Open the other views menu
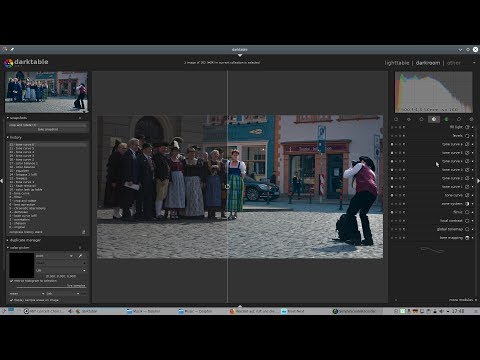The width and height of the screenshot is (480, 360). (x=454, y=63)
